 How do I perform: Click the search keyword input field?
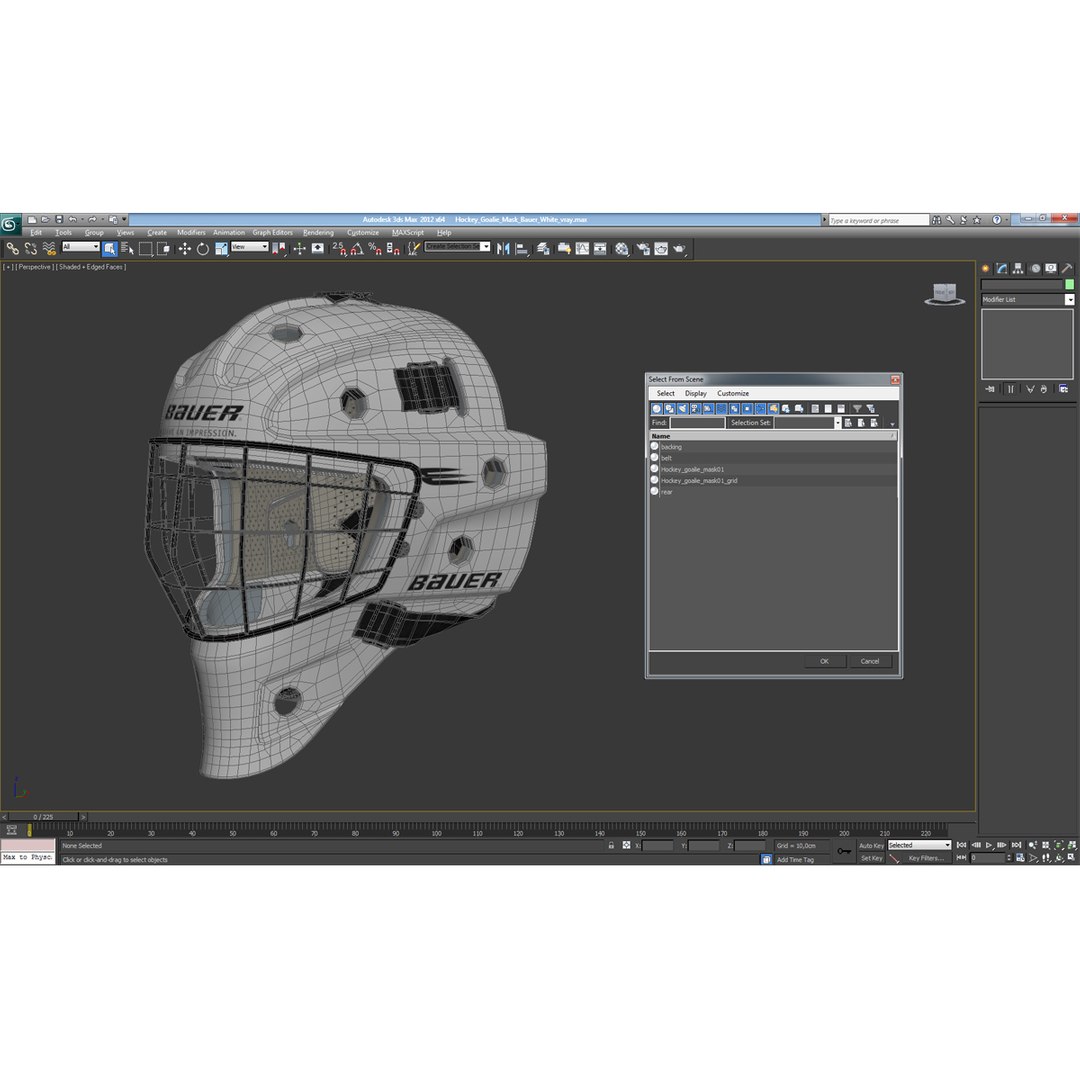878,220
